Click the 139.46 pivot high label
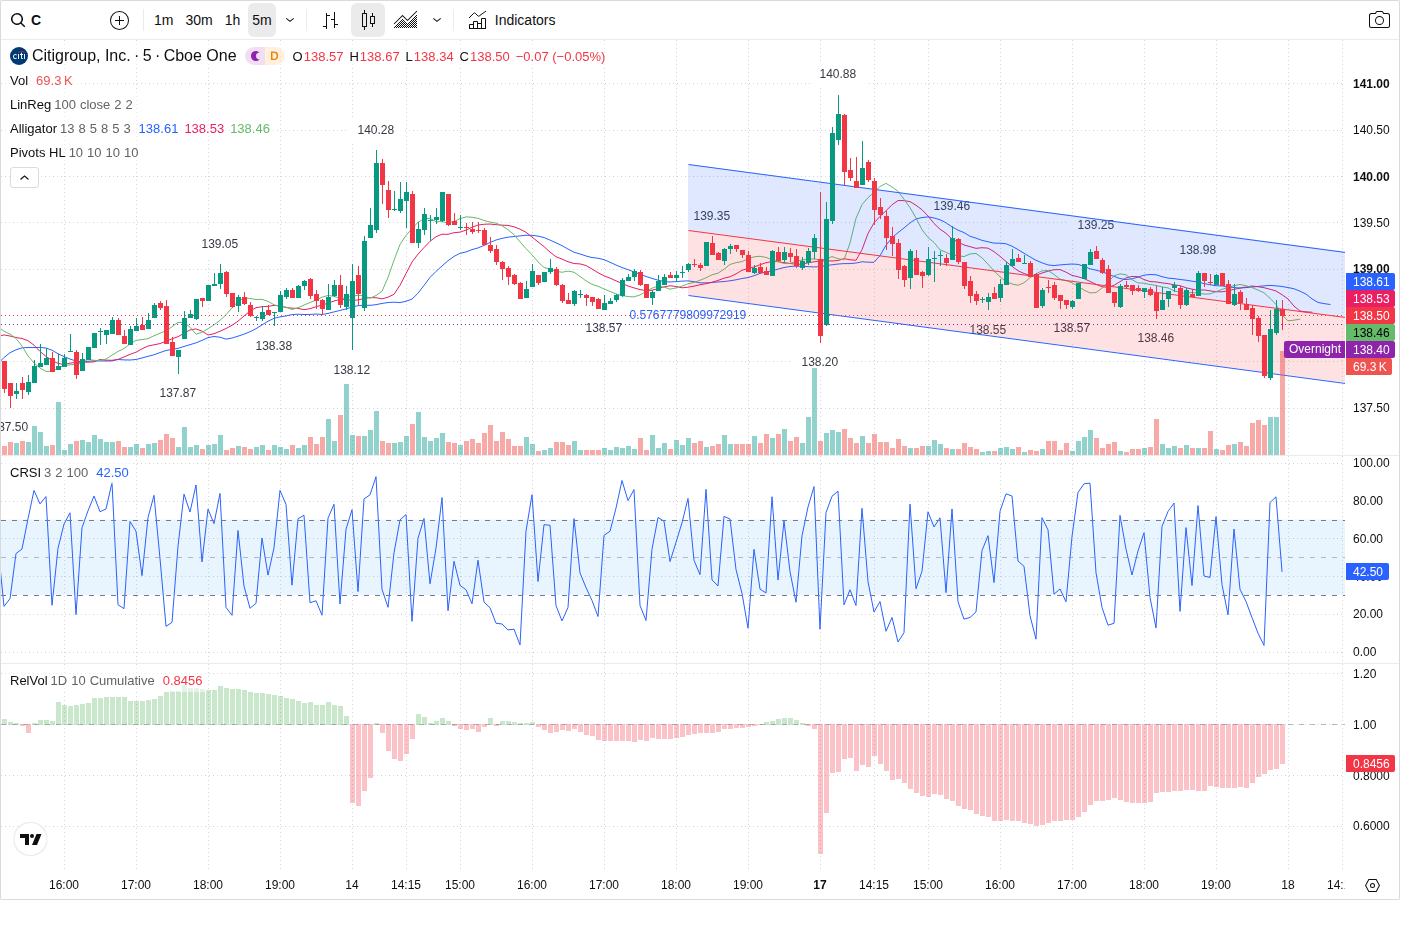 pos(951,206)
